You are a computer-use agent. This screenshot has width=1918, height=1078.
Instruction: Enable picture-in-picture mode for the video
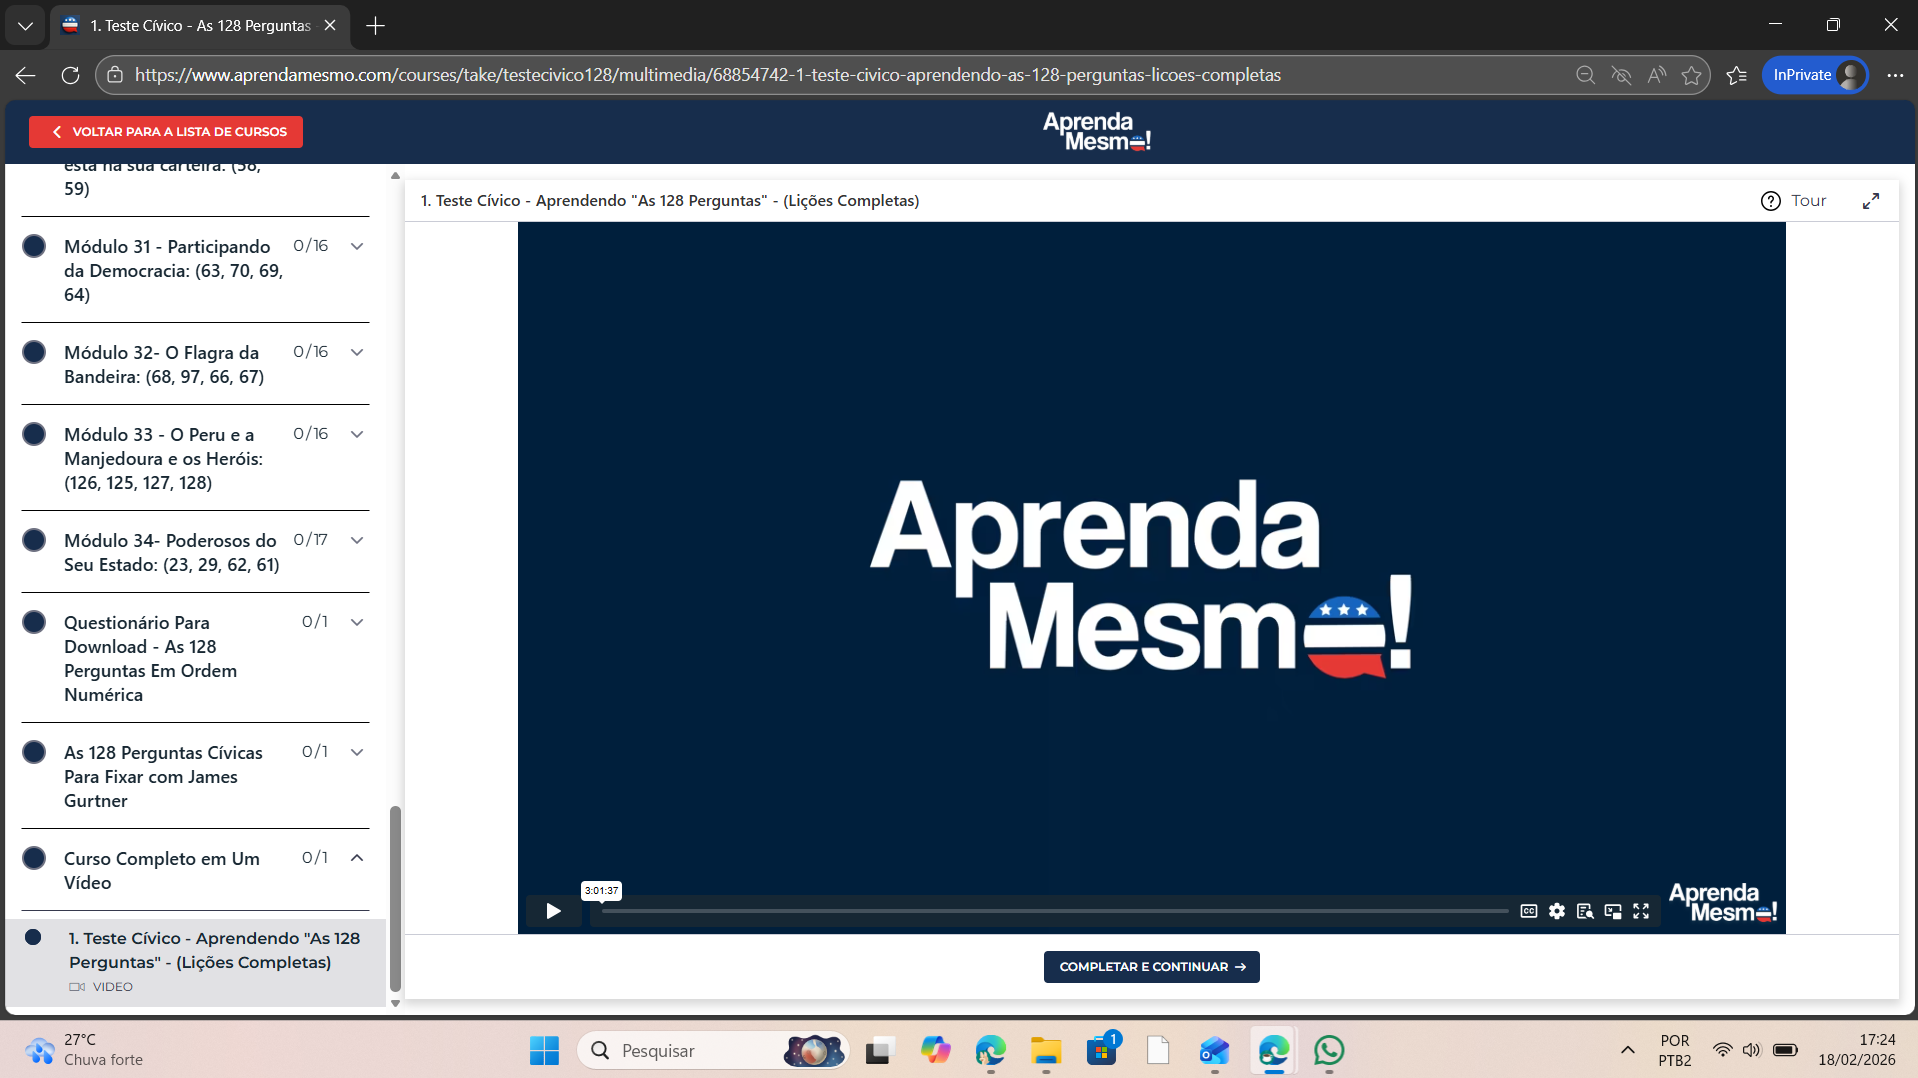click(x=1613, y=911)
